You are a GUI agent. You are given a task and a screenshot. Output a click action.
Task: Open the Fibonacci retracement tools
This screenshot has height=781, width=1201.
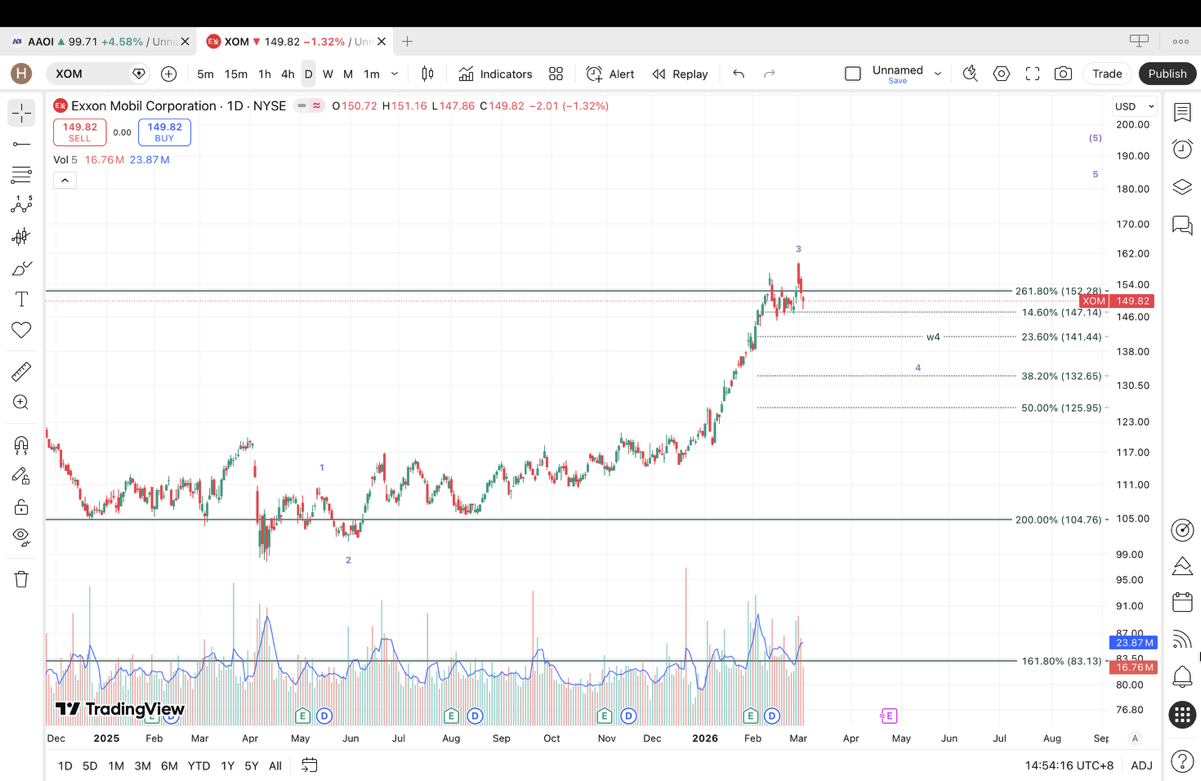click(x=21, y=175)
